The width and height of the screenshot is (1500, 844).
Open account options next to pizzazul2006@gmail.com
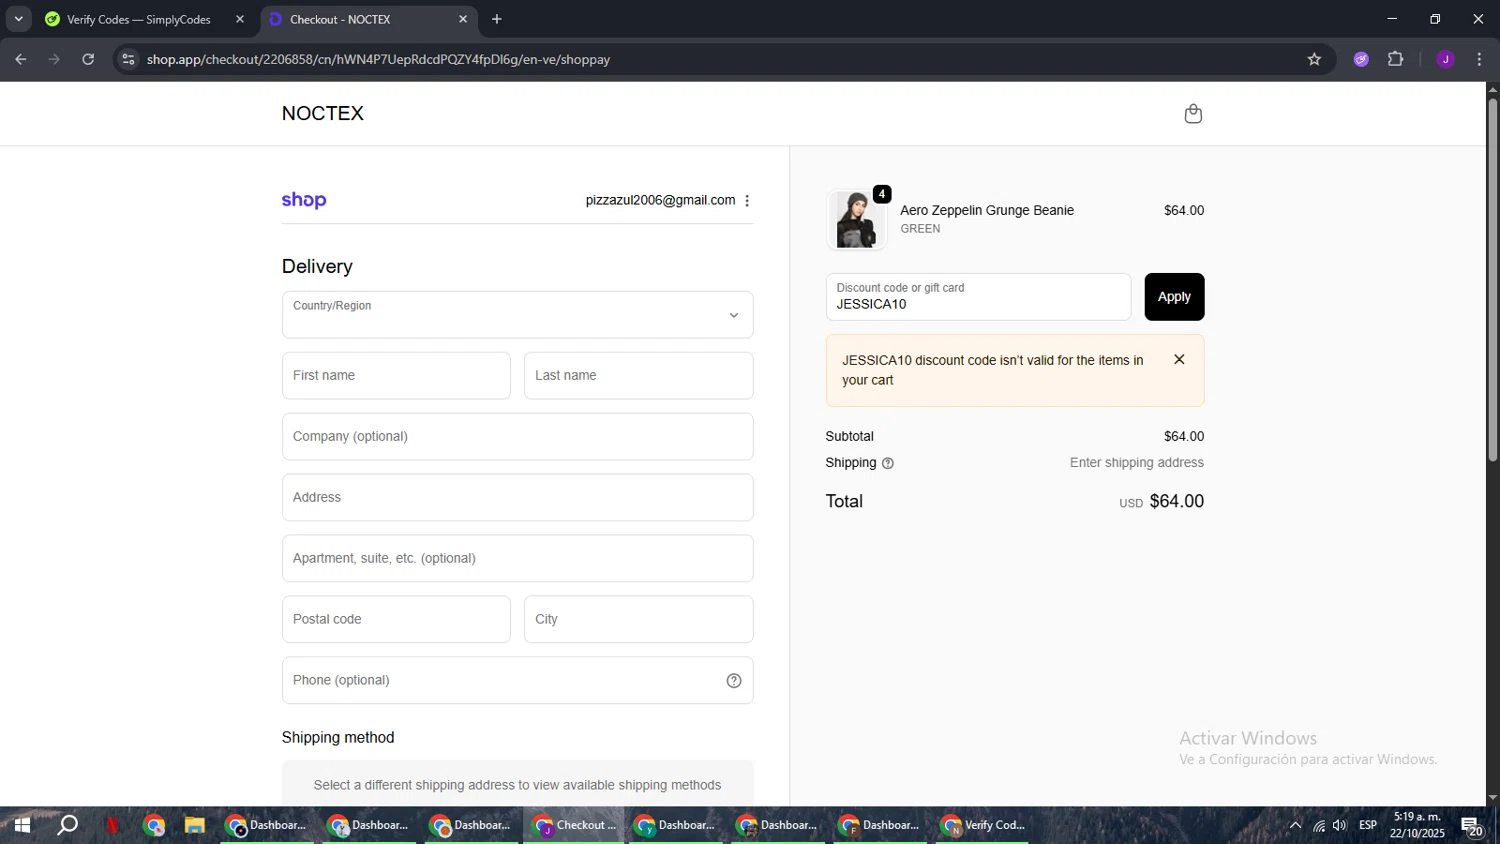click(x=747, y=201)
